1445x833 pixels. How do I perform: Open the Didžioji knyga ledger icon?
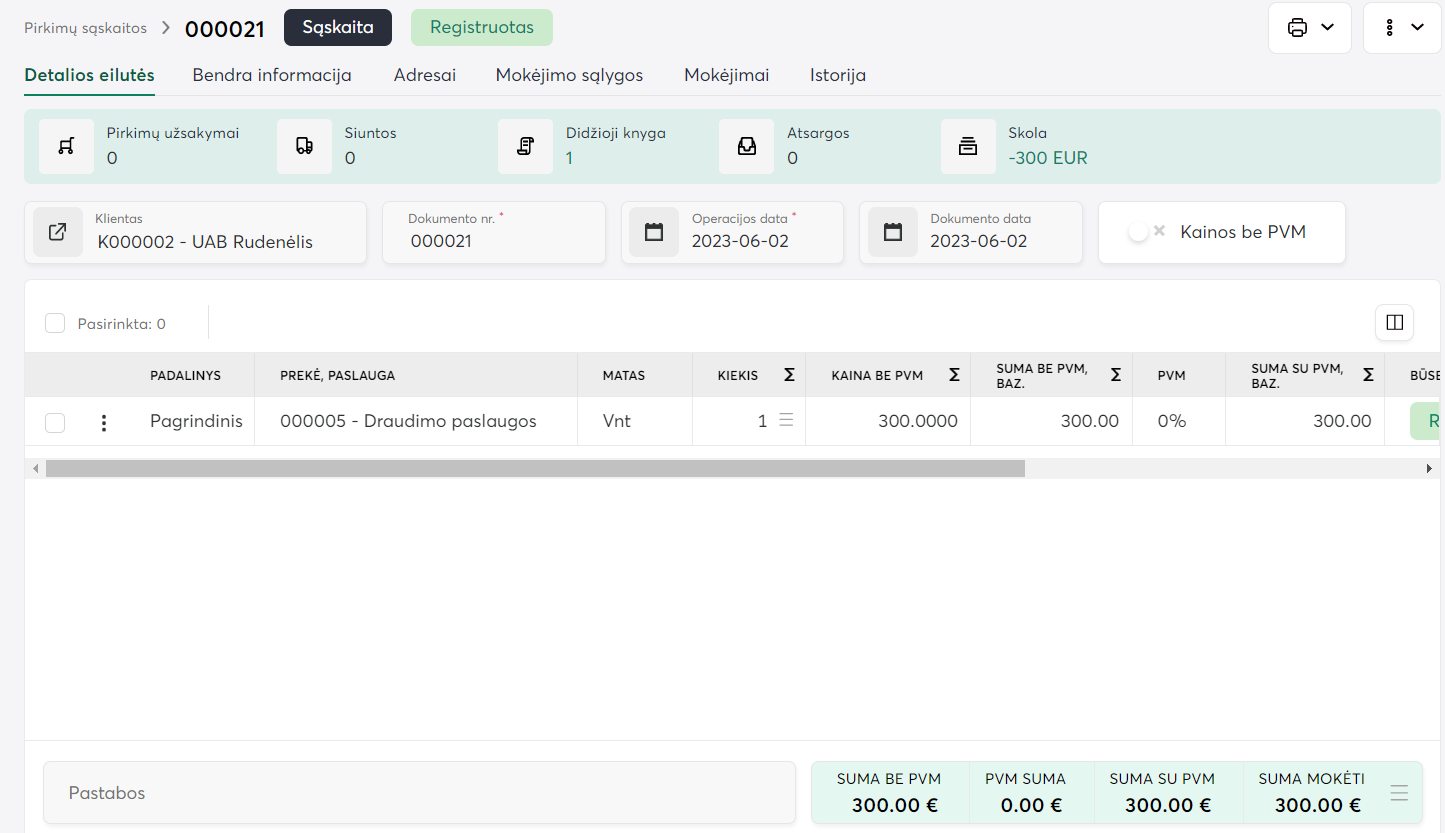tap(525, 146)
